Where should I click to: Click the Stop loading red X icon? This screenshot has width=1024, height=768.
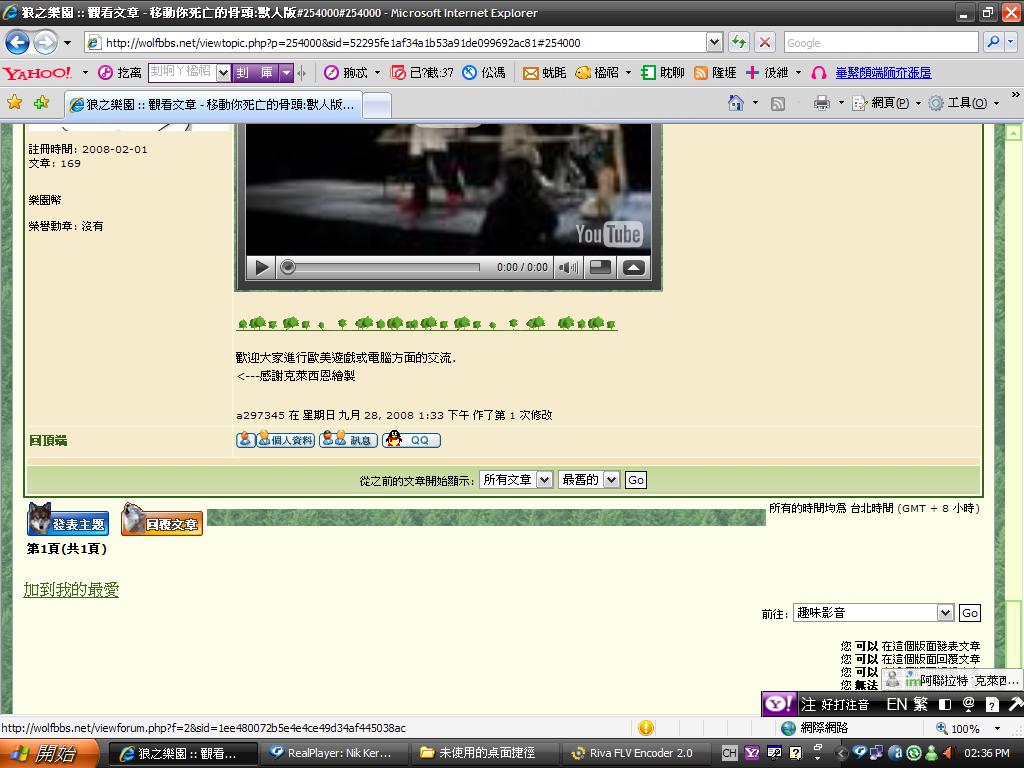click(x=765, y=42)
